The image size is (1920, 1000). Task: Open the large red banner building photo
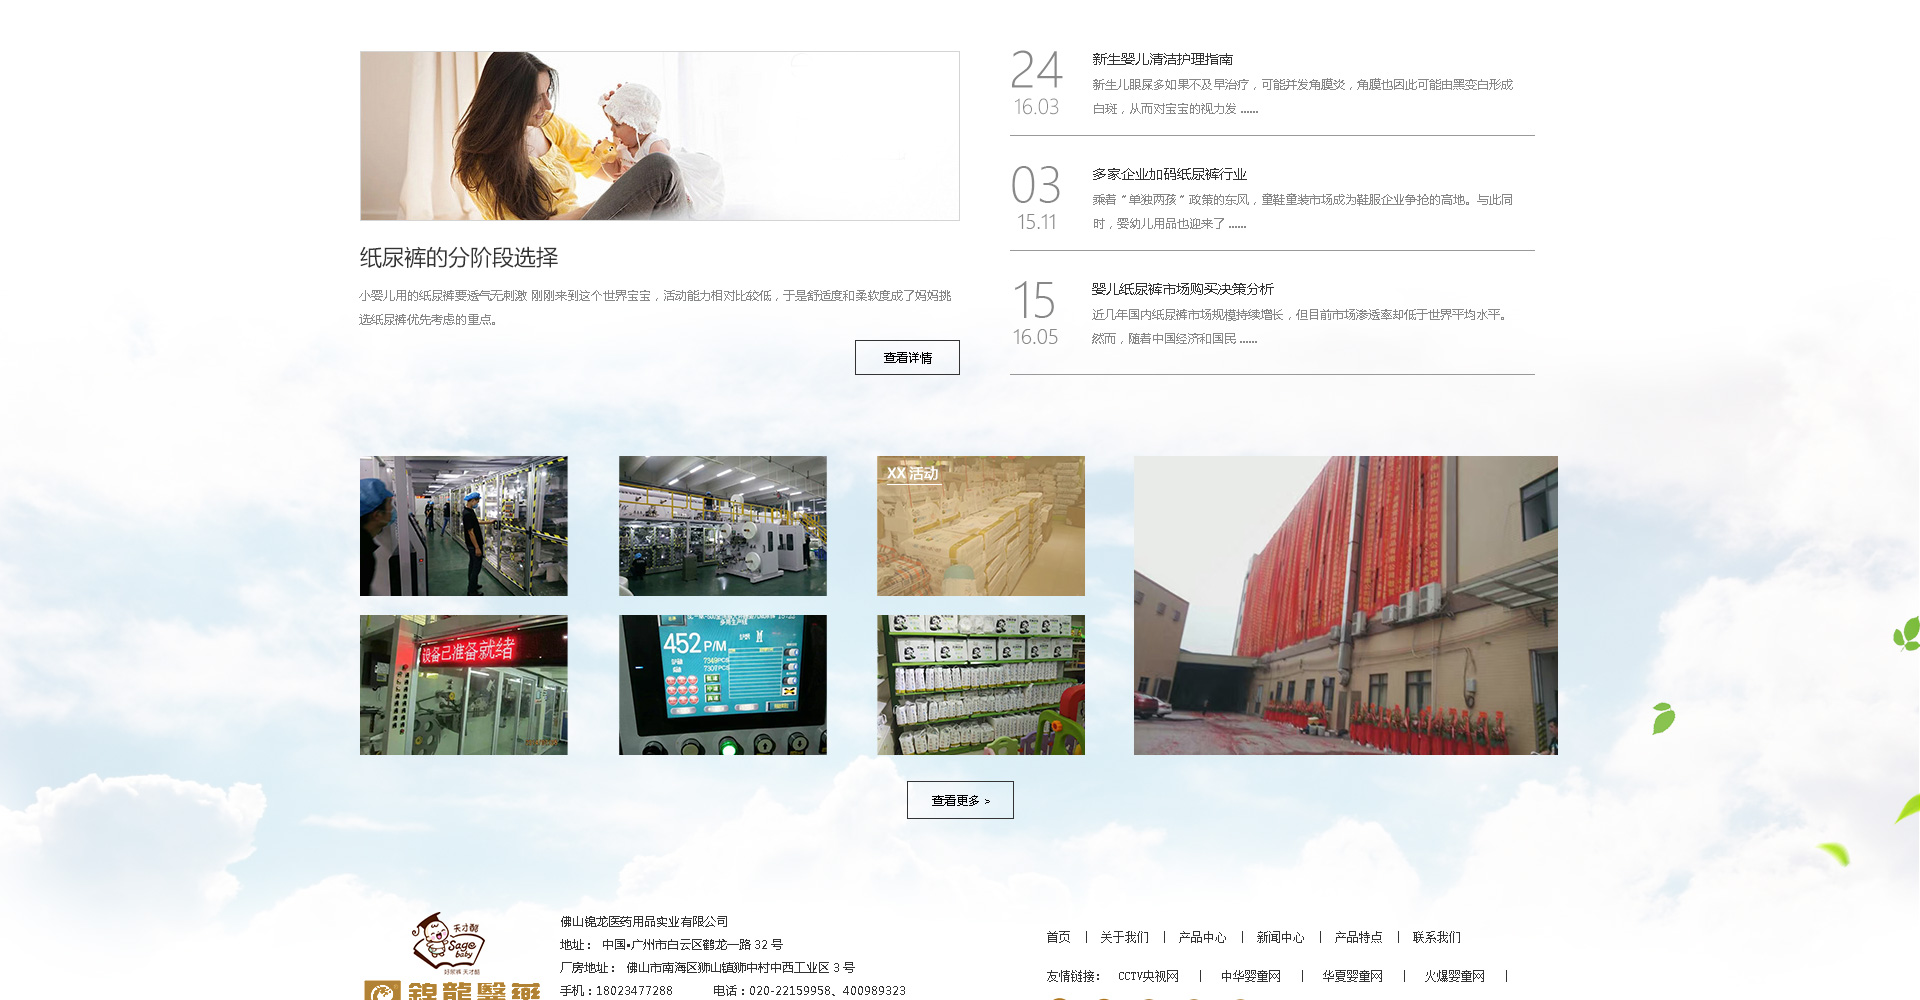coord(1345,605)
